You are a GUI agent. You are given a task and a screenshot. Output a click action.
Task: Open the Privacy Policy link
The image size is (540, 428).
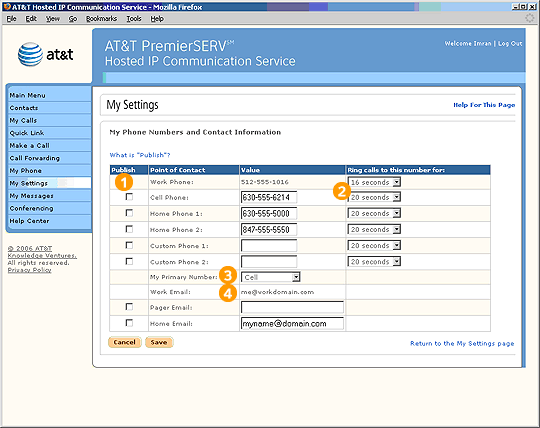click(30, 270)
